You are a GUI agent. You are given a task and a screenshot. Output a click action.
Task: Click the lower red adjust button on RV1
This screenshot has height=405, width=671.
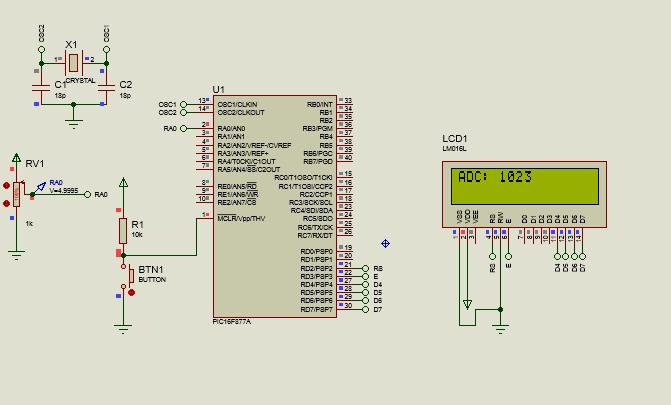(6, 203)
